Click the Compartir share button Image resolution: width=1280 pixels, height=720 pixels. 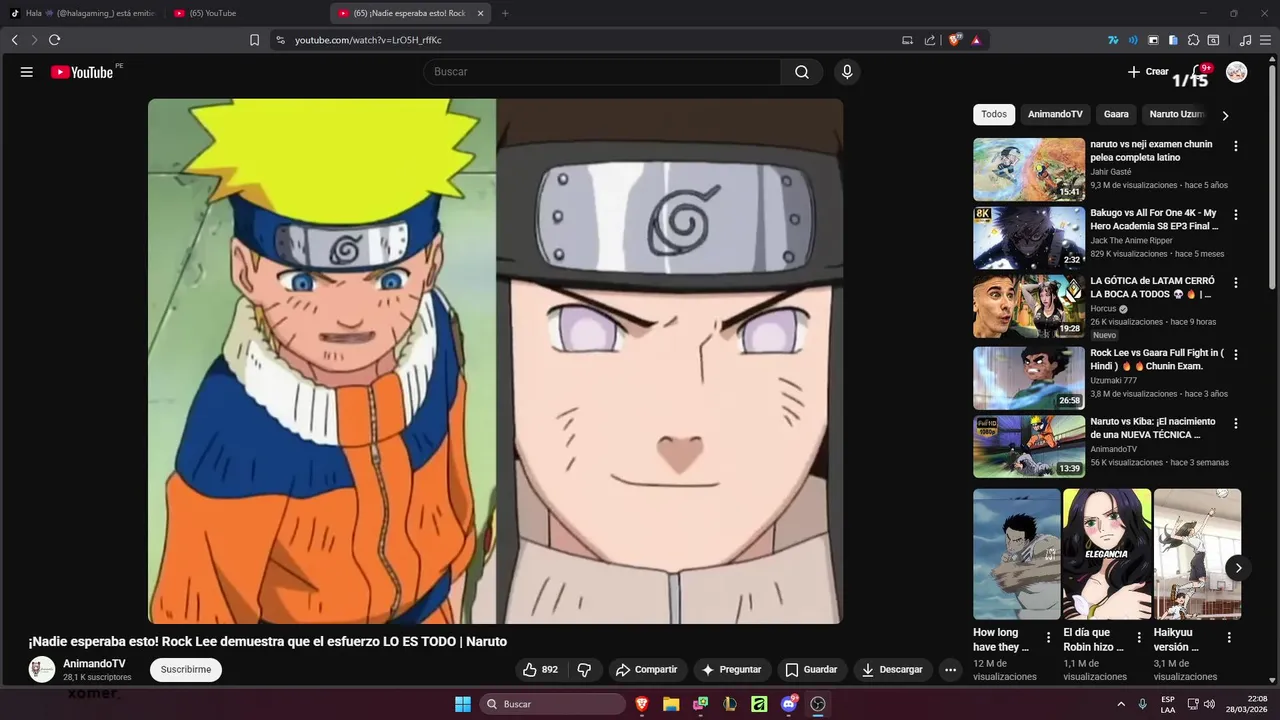click(646, 670)
